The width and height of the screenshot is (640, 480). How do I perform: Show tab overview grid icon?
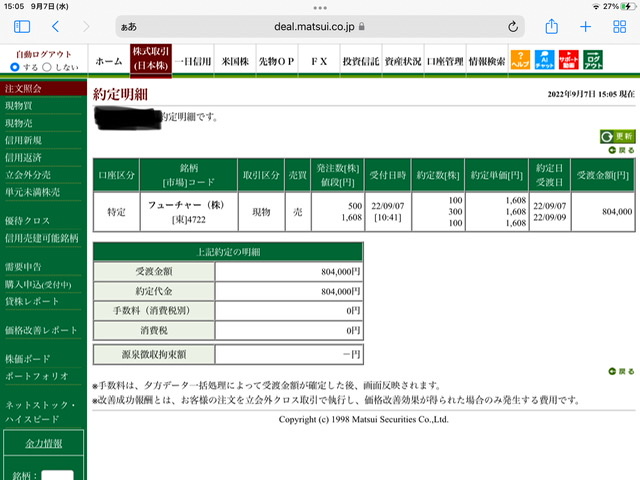tap(619, 27)
